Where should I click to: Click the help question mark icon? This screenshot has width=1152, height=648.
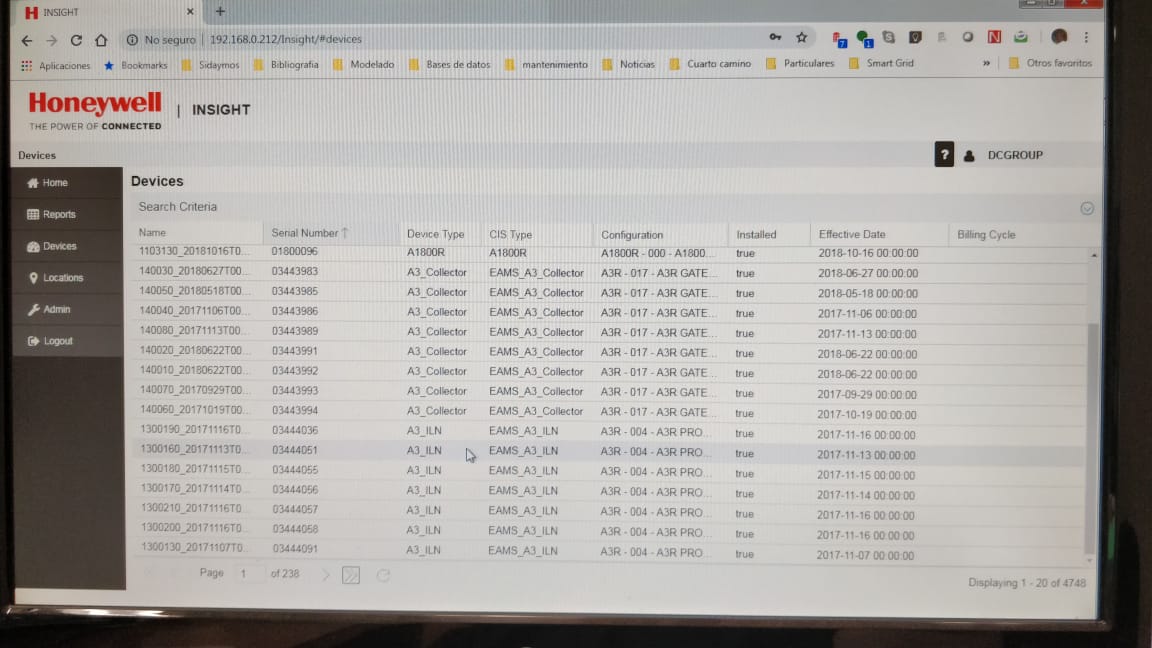(944, 154)
